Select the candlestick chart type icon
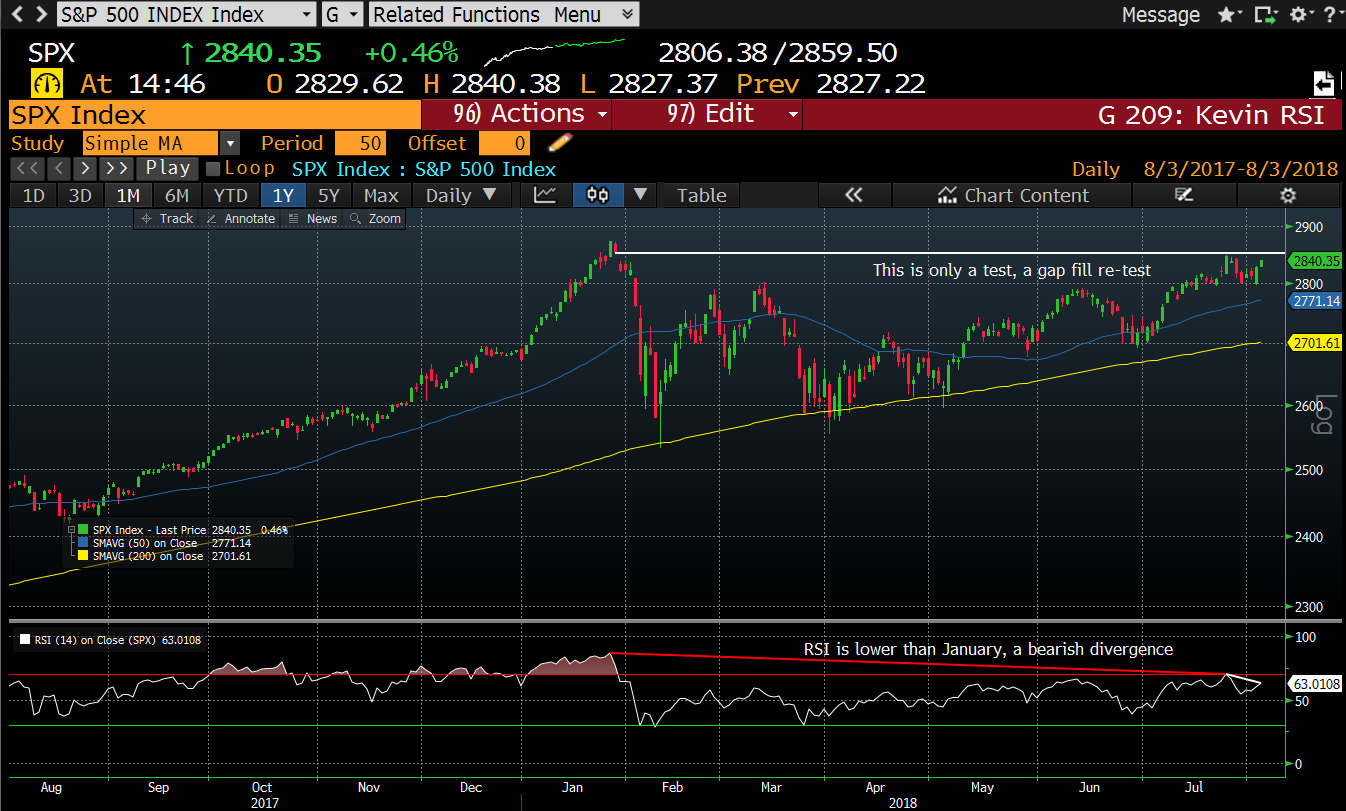The width and height of the screenshot is (1346, 811). pyautogui.click(x=598, y=195)
